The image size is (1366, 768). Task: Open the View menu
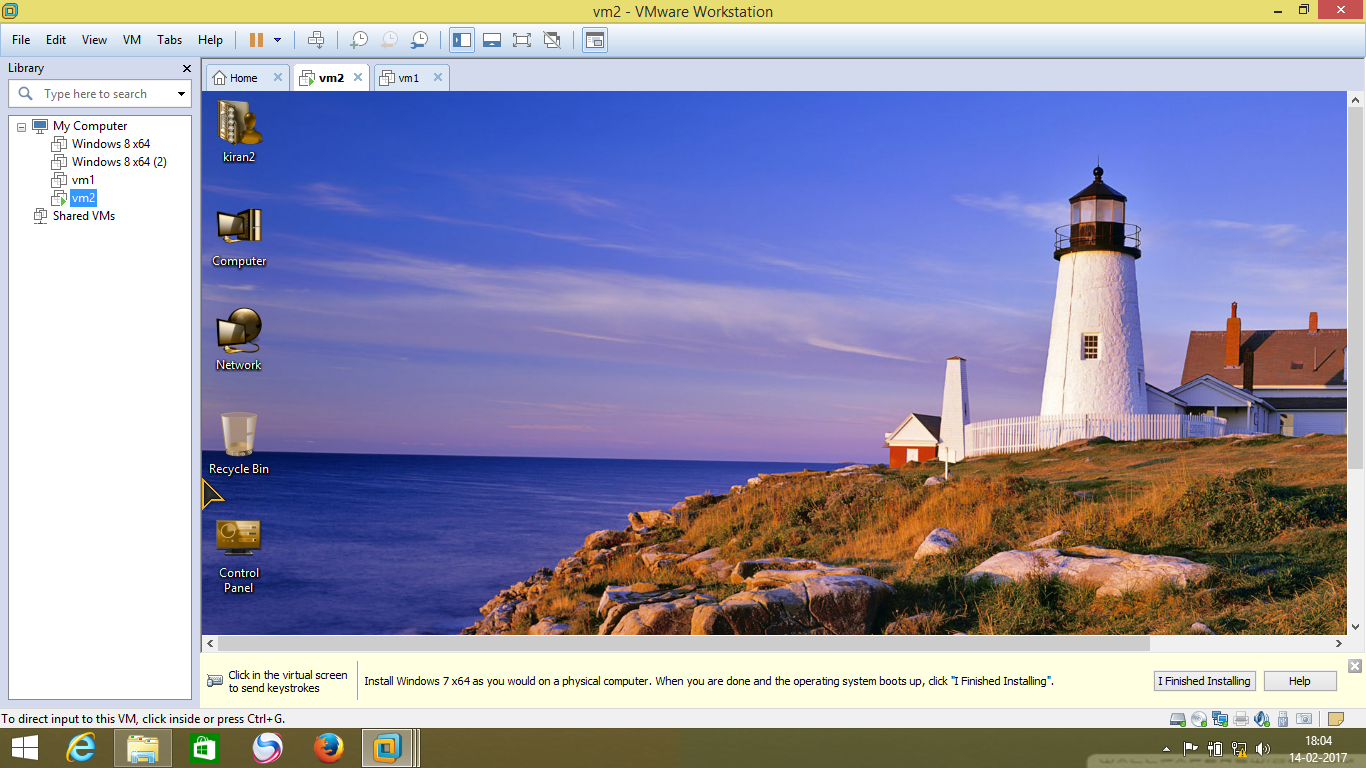pyautogui.click(x=94, y=40)
